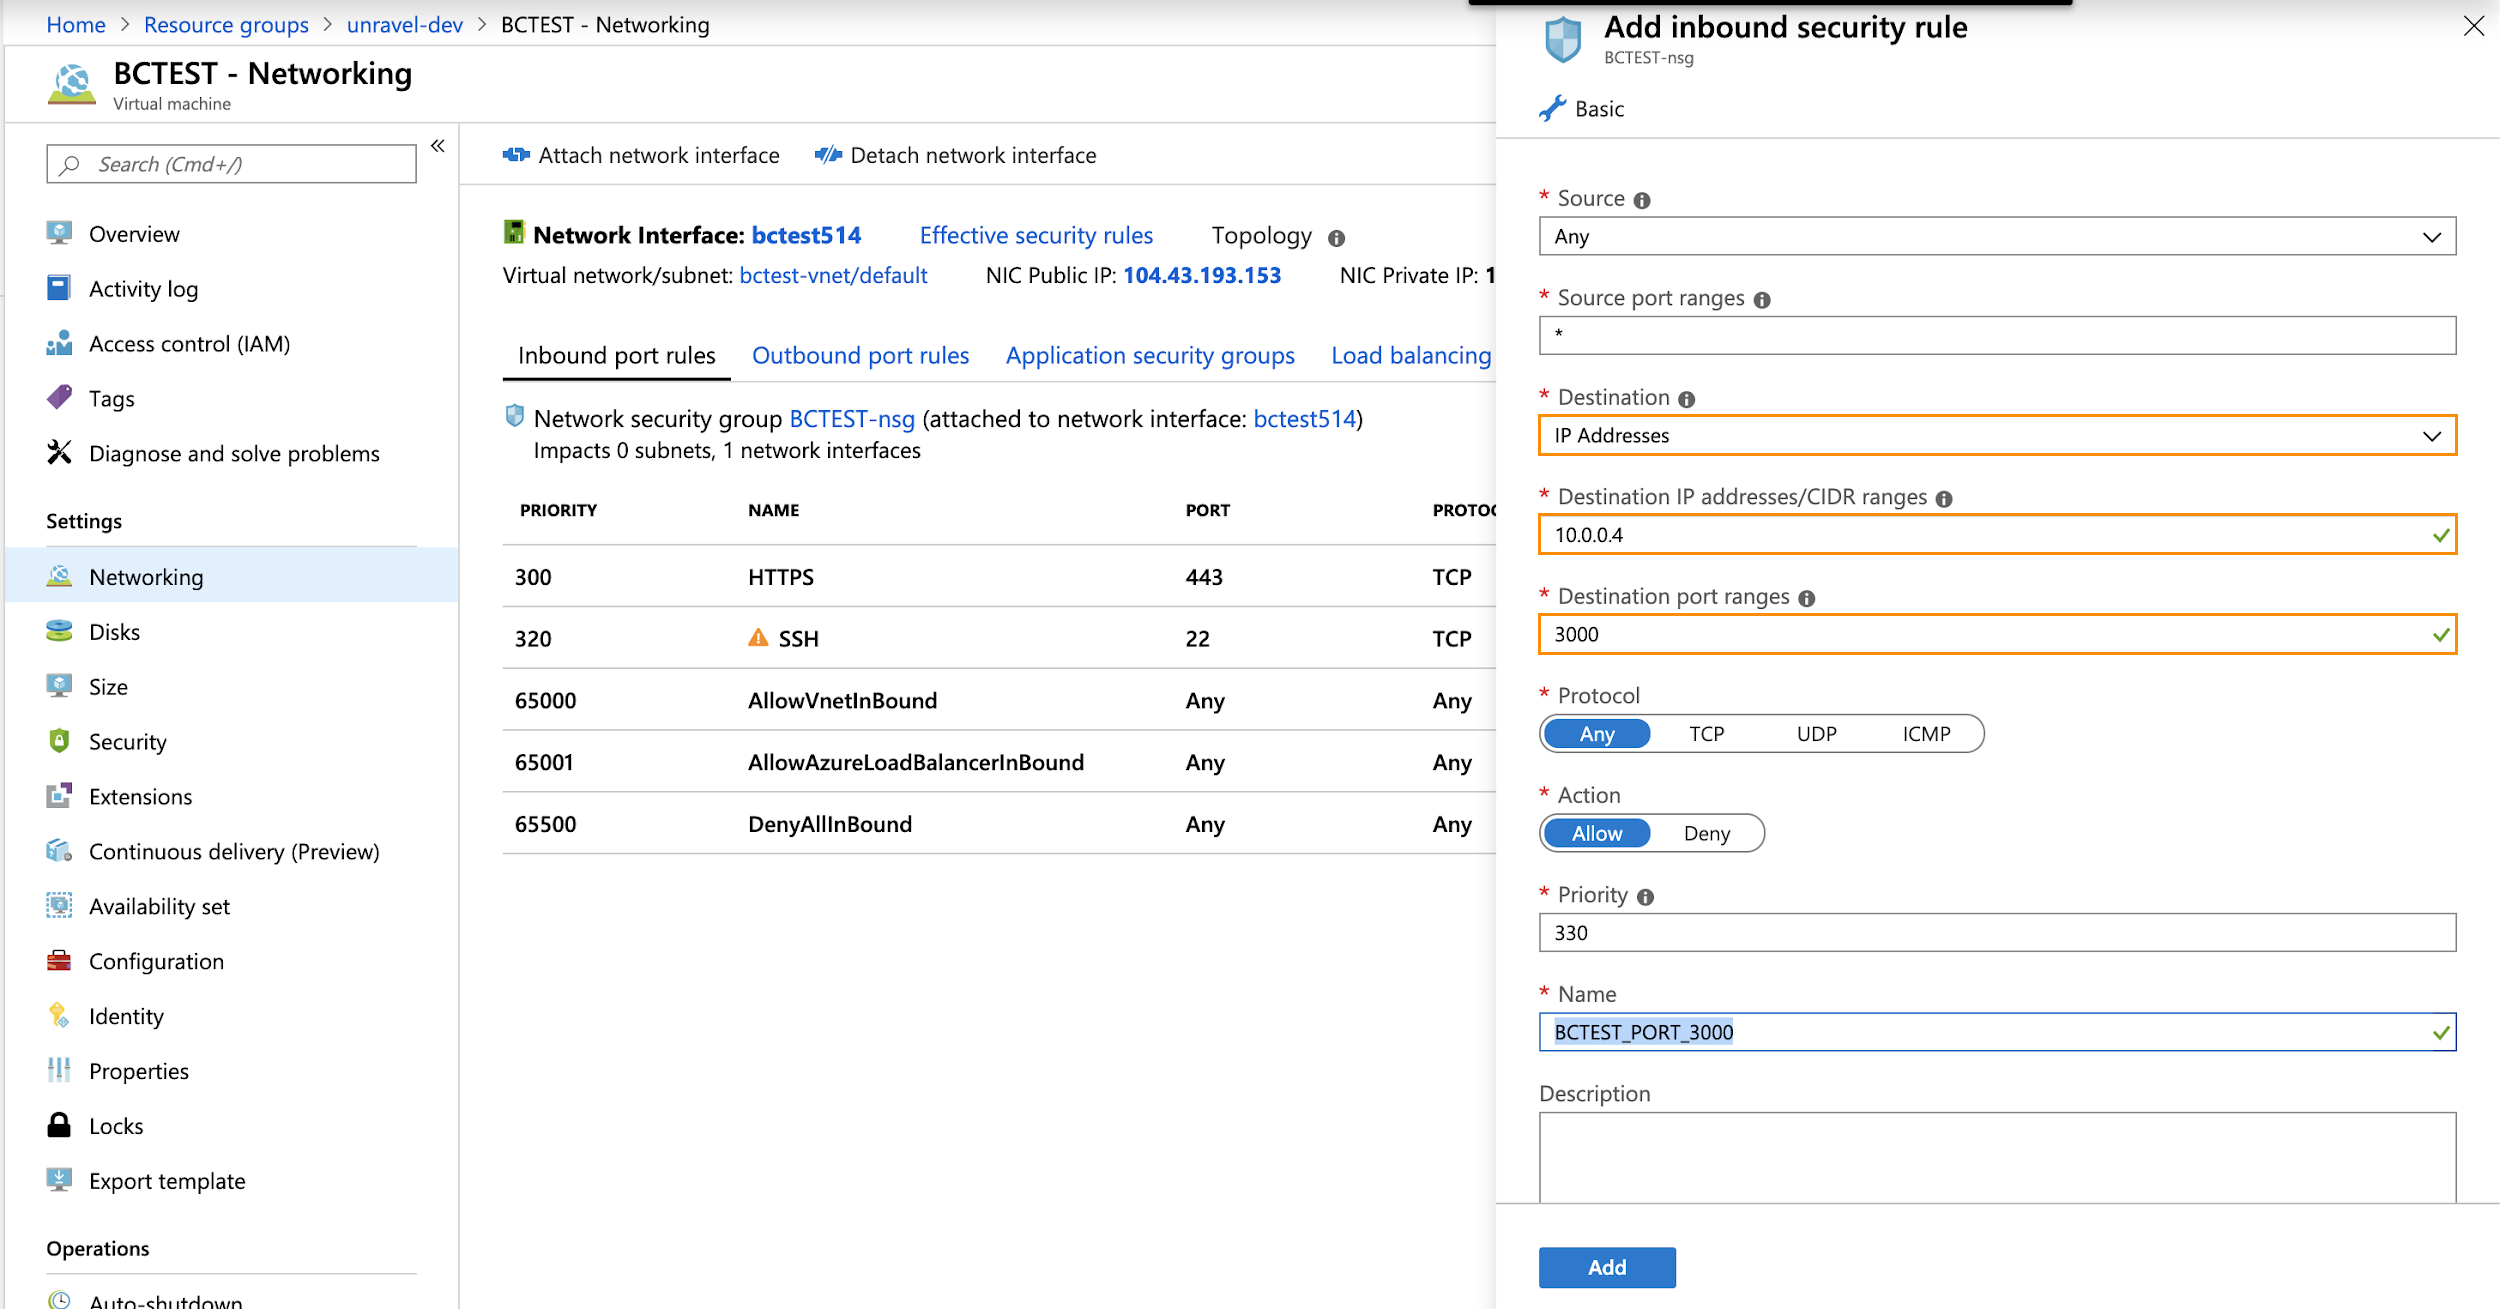Viewport: 2500px width, 1309px height.
Task: Switch to Outbound port rules tab
Action: [860, 356]
